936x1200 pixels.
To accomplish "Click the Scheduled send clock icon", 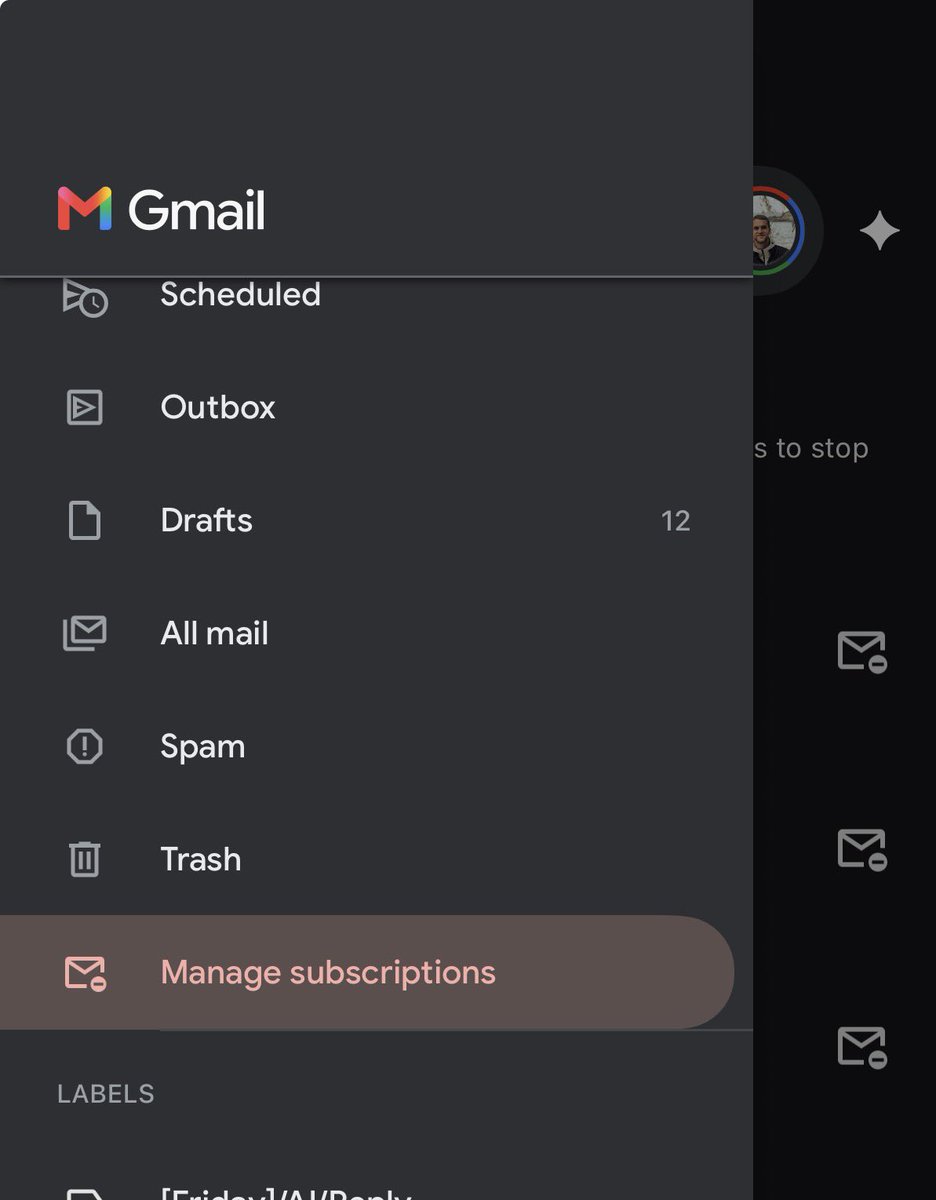I will click(x=85, y=298).
